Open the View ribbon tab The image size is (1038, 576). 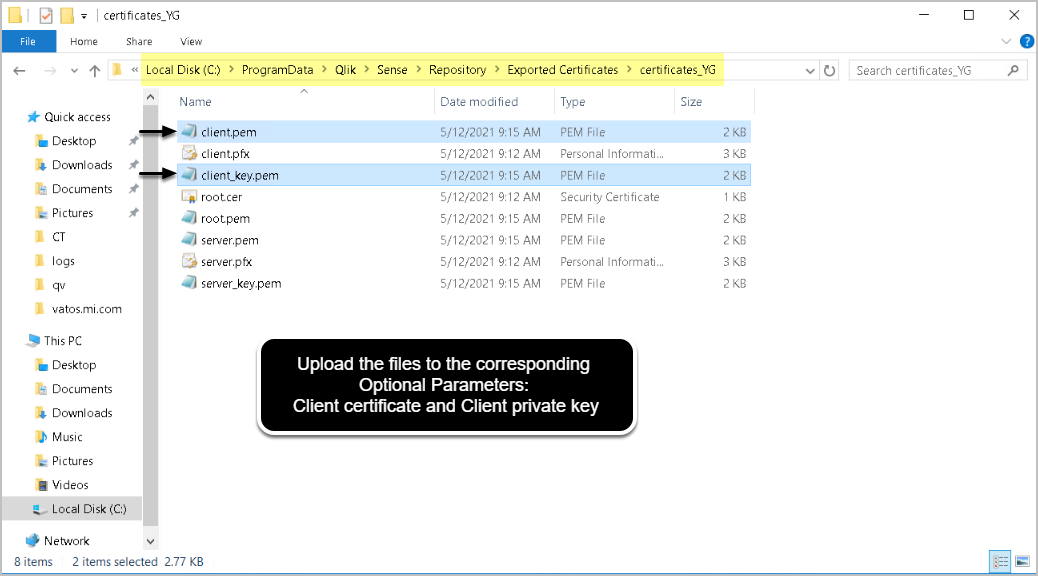click(191, 41)
